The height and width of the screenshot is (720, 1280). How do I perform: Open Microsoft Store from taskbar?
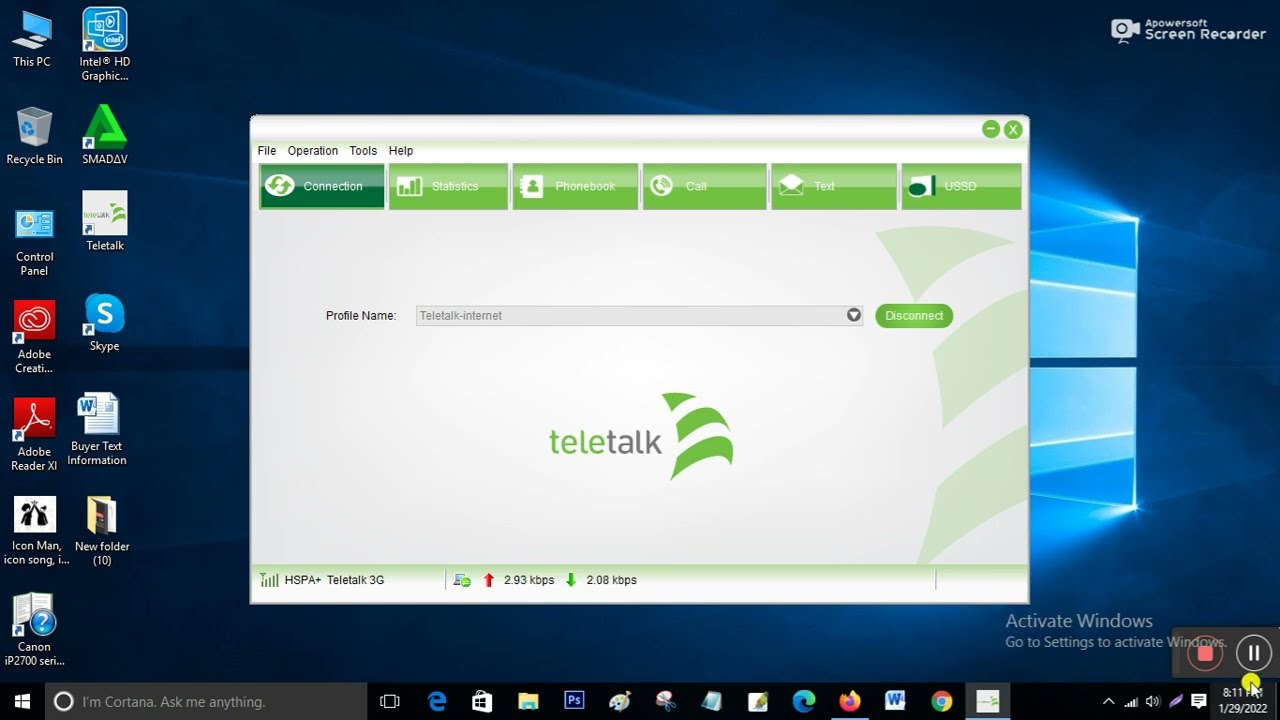click(x=482, y=702)
